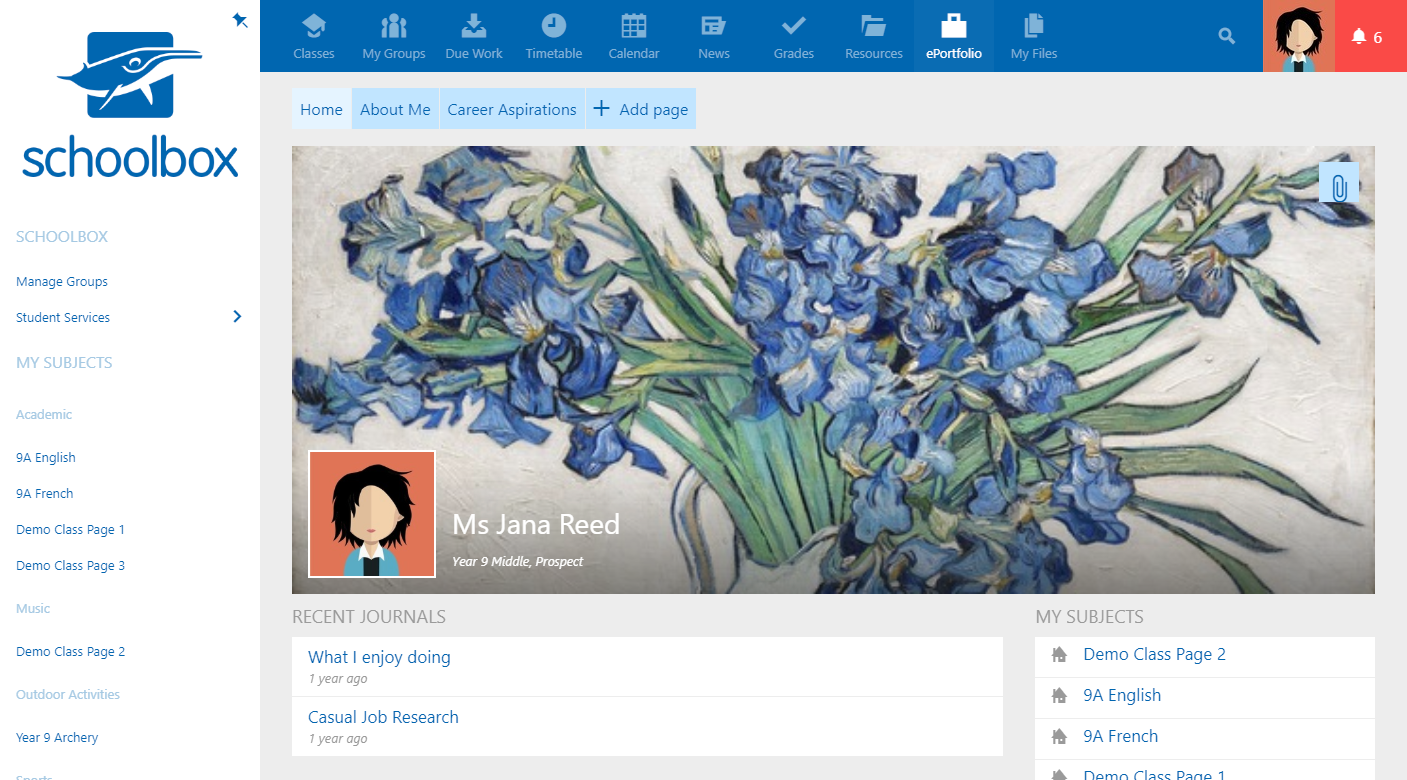The width and height of the screenshot is (1407, 780).
Task: Switch to the About Me tab
Action: pos(395,109)
